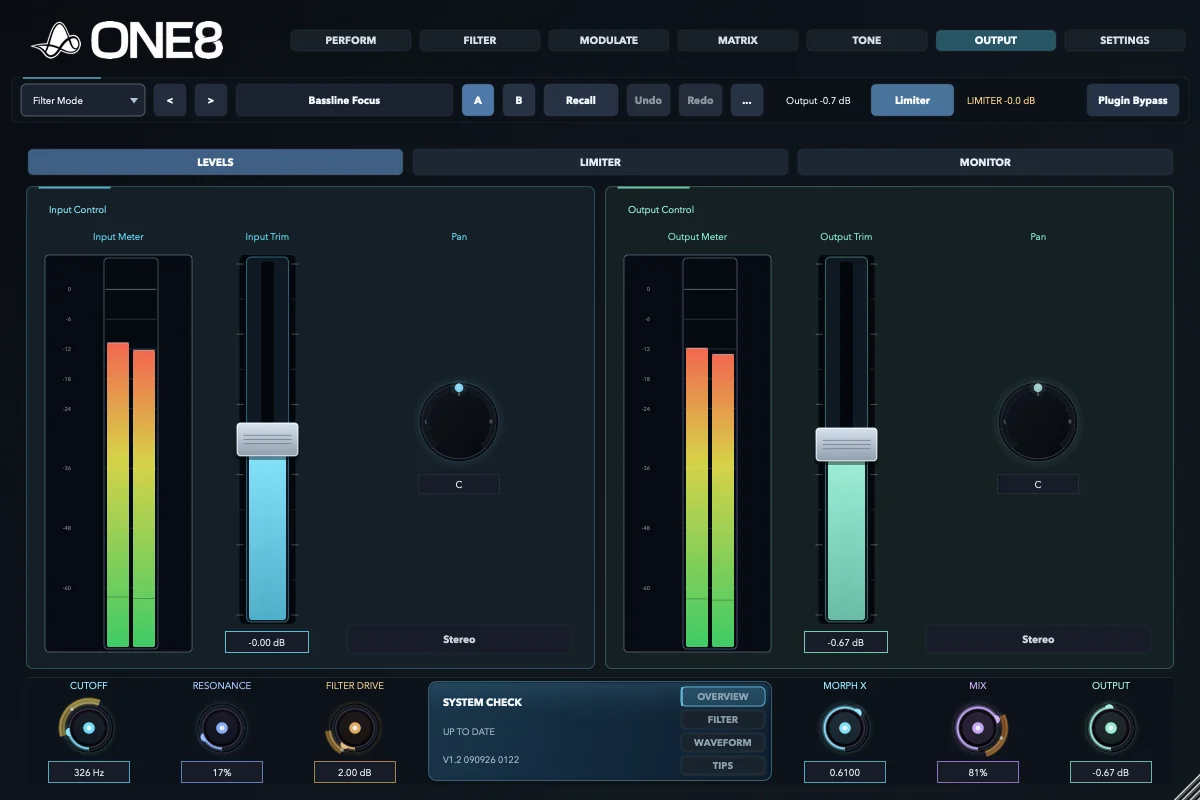Toggle Plugin Bypass
1200x800 pixels.
pyautogui.click(x=1133, y=100)
